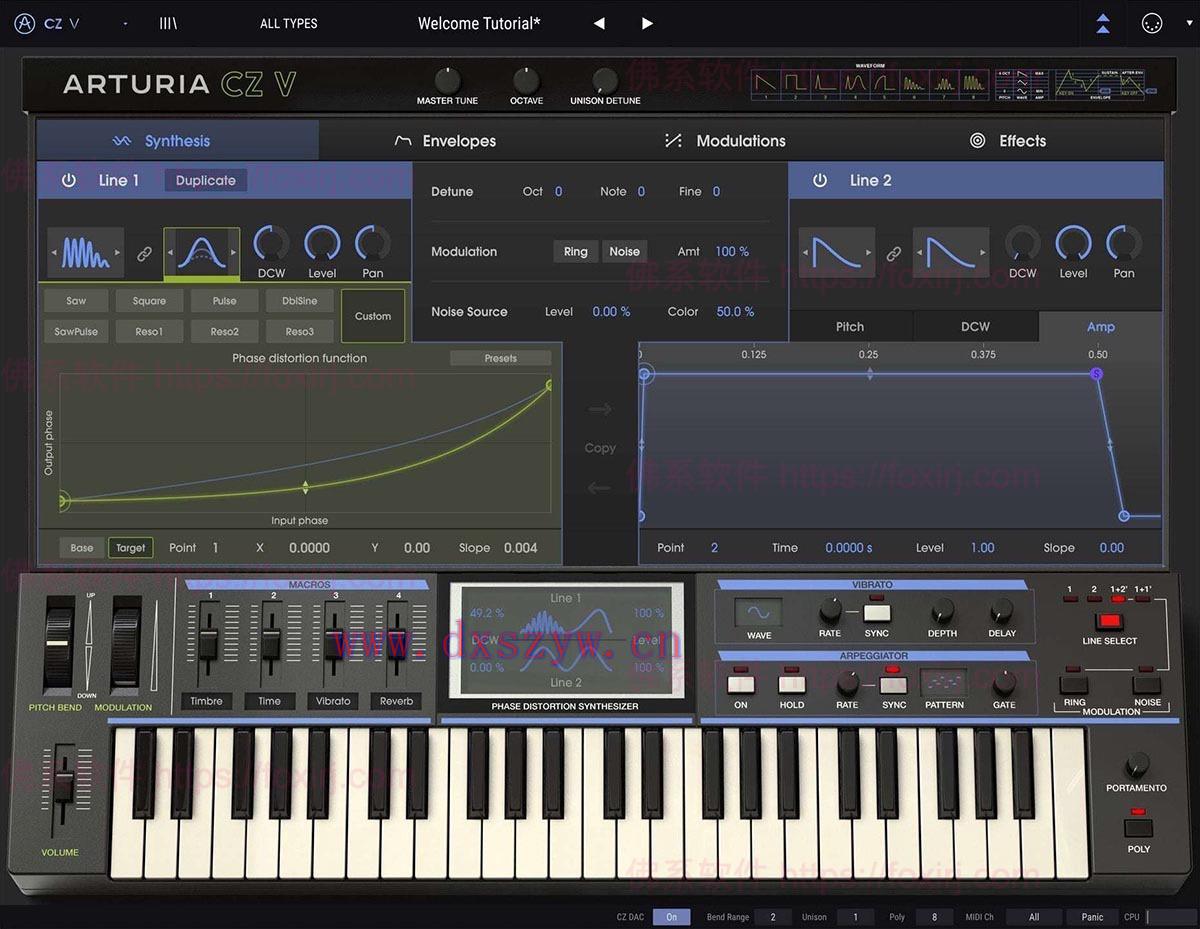This screenshot has width=1200, height=929.
Task: Select the Saw waveform button
Action: pos(76,301)
